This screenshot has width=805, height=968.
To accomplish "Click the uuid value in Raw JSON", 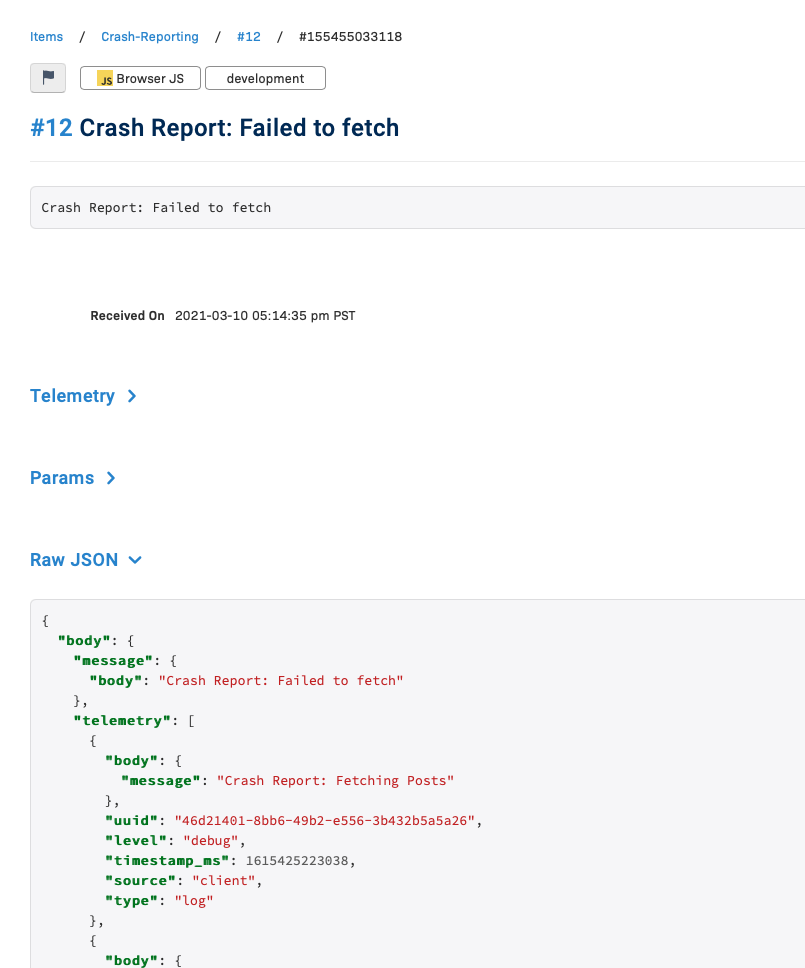I will click(x=325, y=820).
